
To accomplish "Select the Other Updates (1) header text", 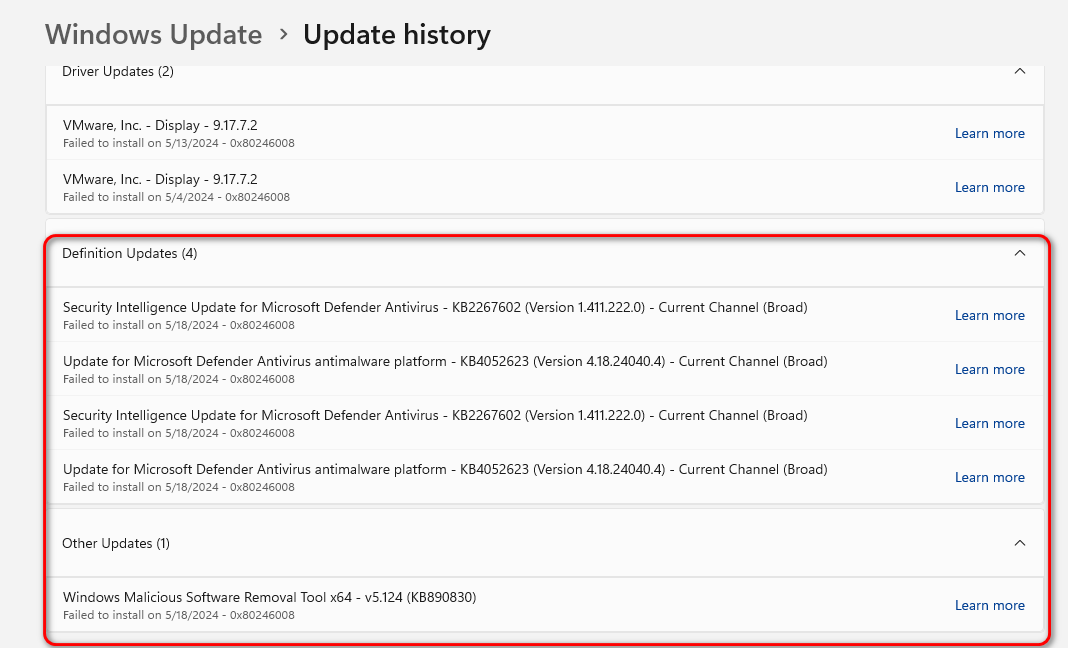I will (116, 544).
